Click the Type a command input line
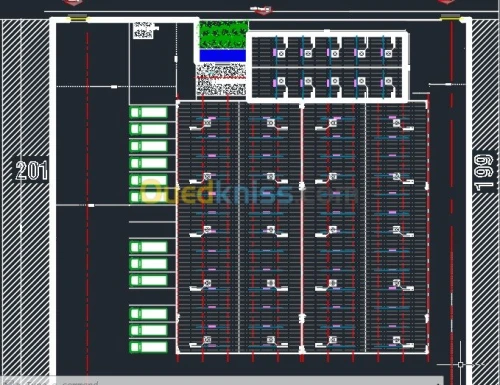500x385 pixels. pos(222,381)
